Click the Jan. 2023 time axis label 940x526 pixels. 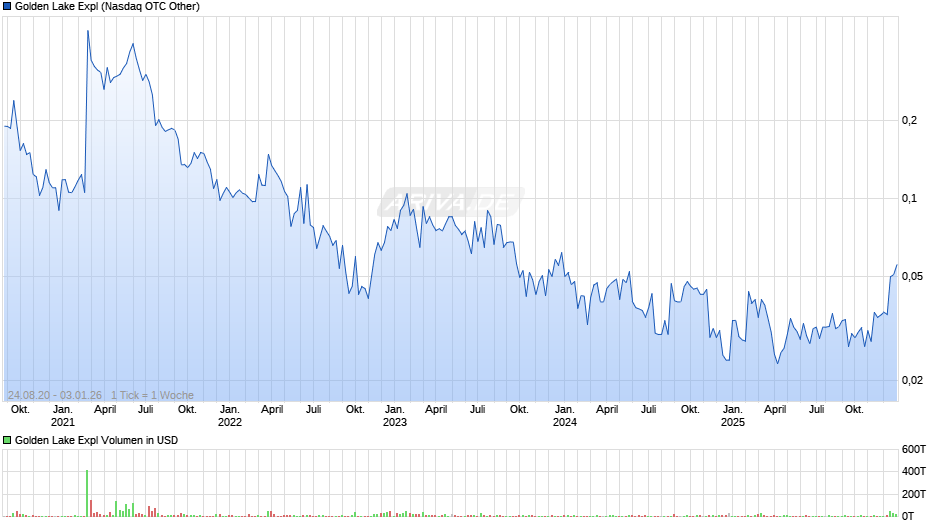pos(394,416)
